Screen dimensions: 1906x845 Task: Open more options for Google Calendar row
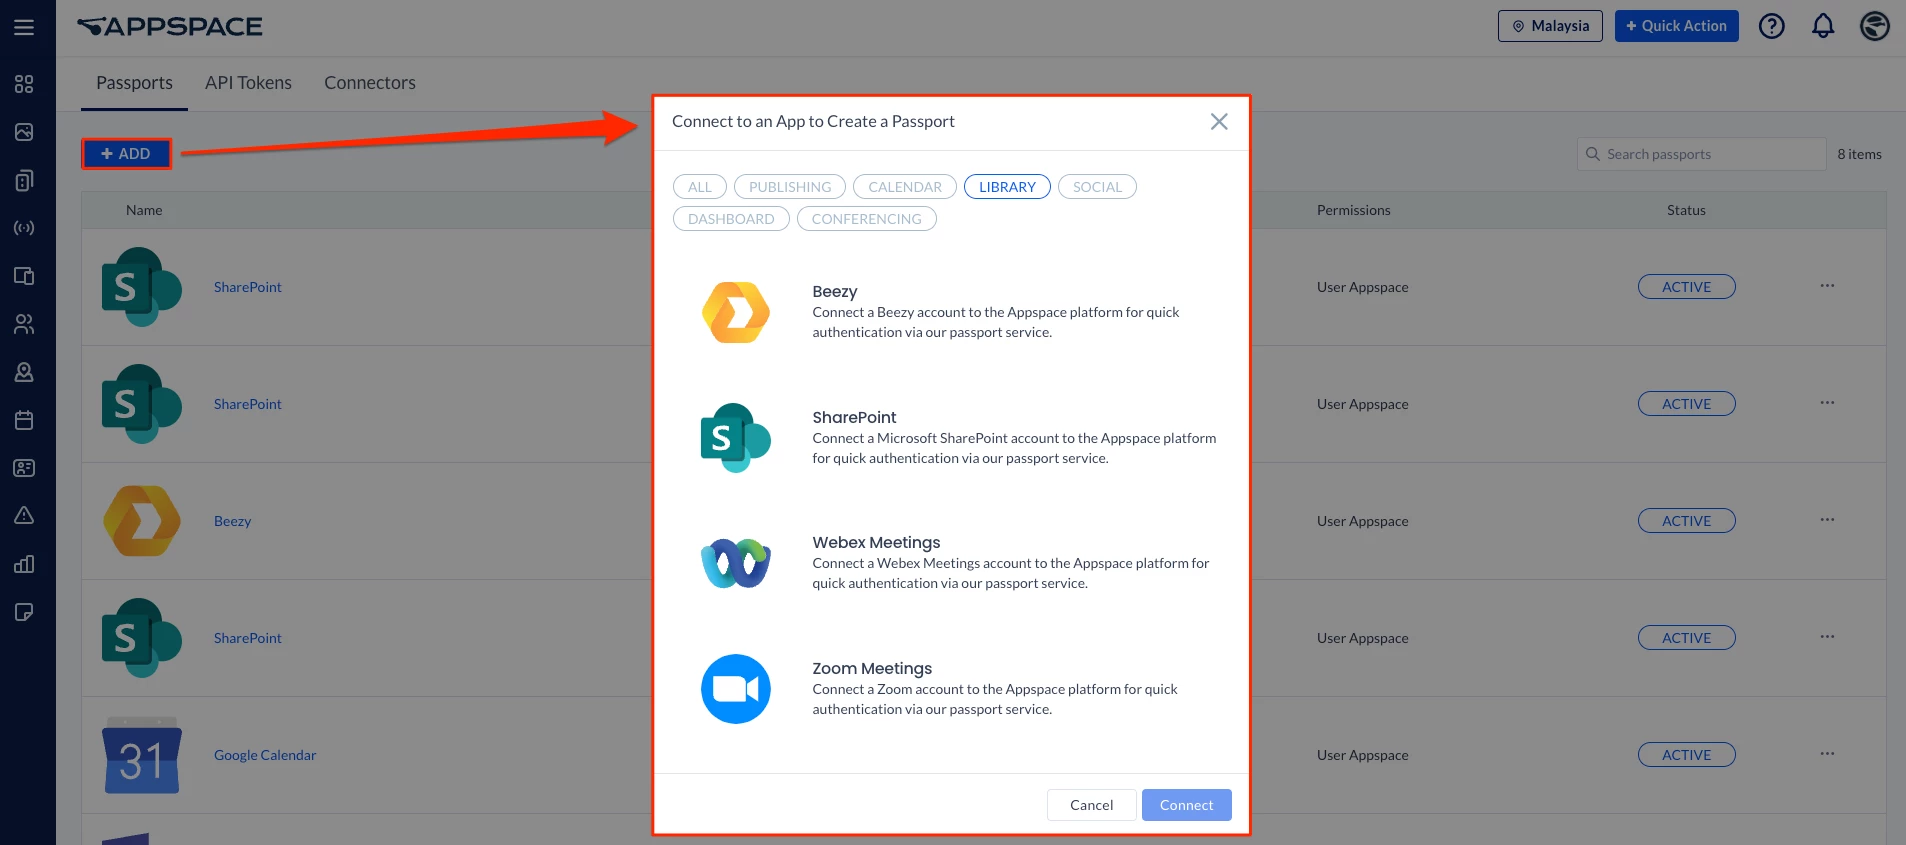pyautogui.click(x=1827, y=754)
